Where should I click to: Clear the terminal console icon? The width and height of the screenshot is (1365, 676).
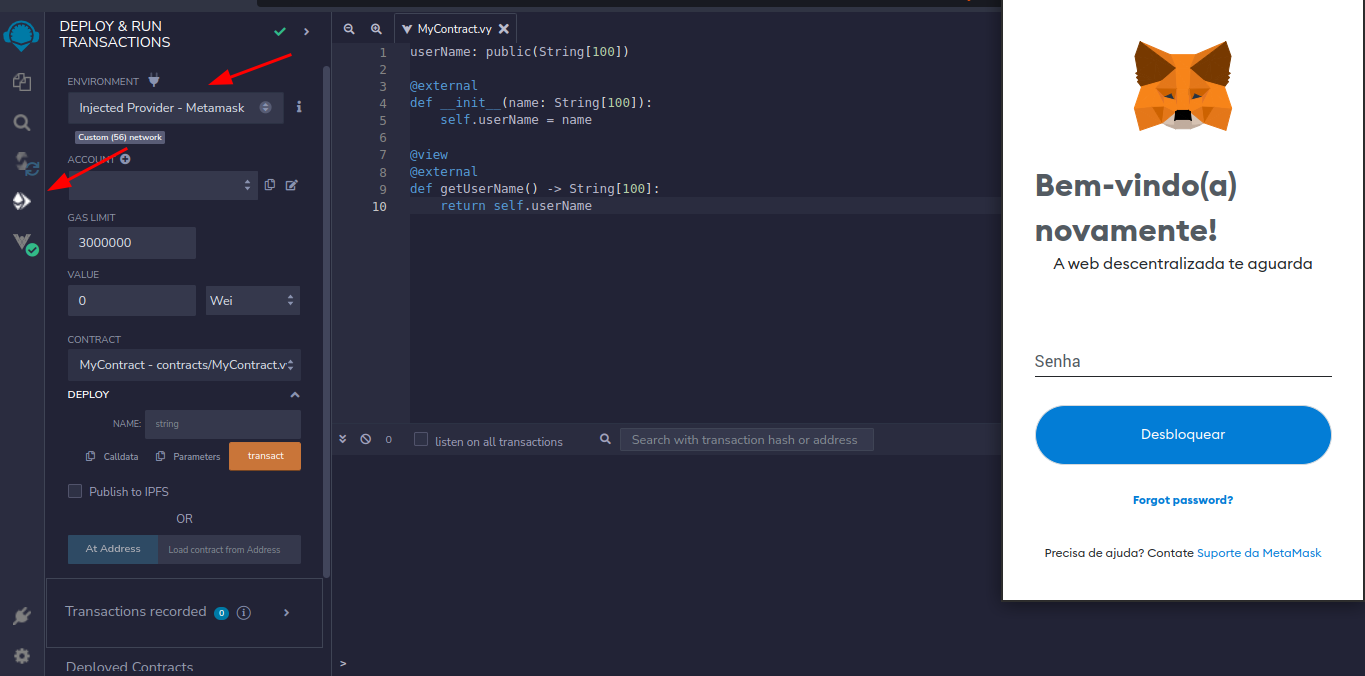[x=366, y=439]
